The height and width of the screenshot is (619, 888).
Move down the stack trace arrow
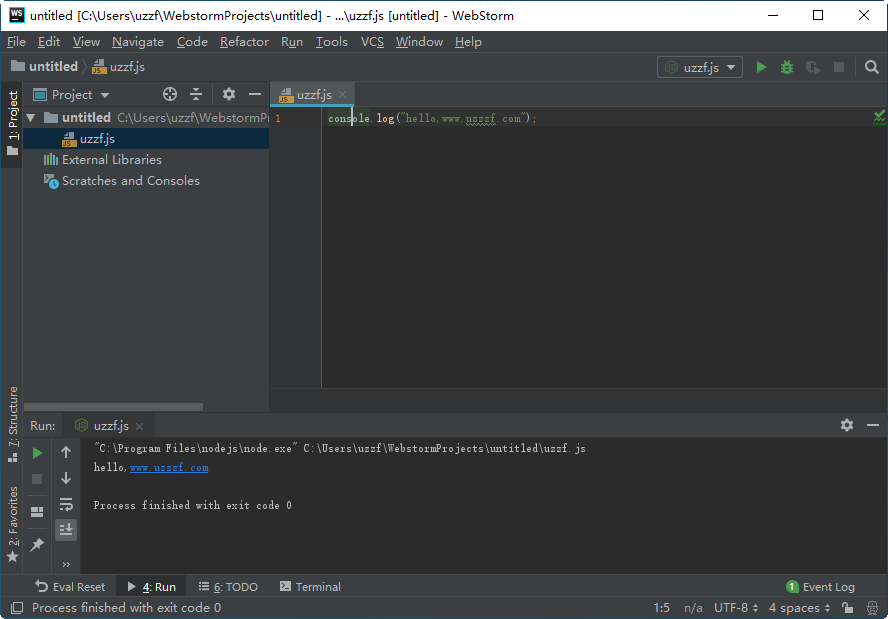66,478
